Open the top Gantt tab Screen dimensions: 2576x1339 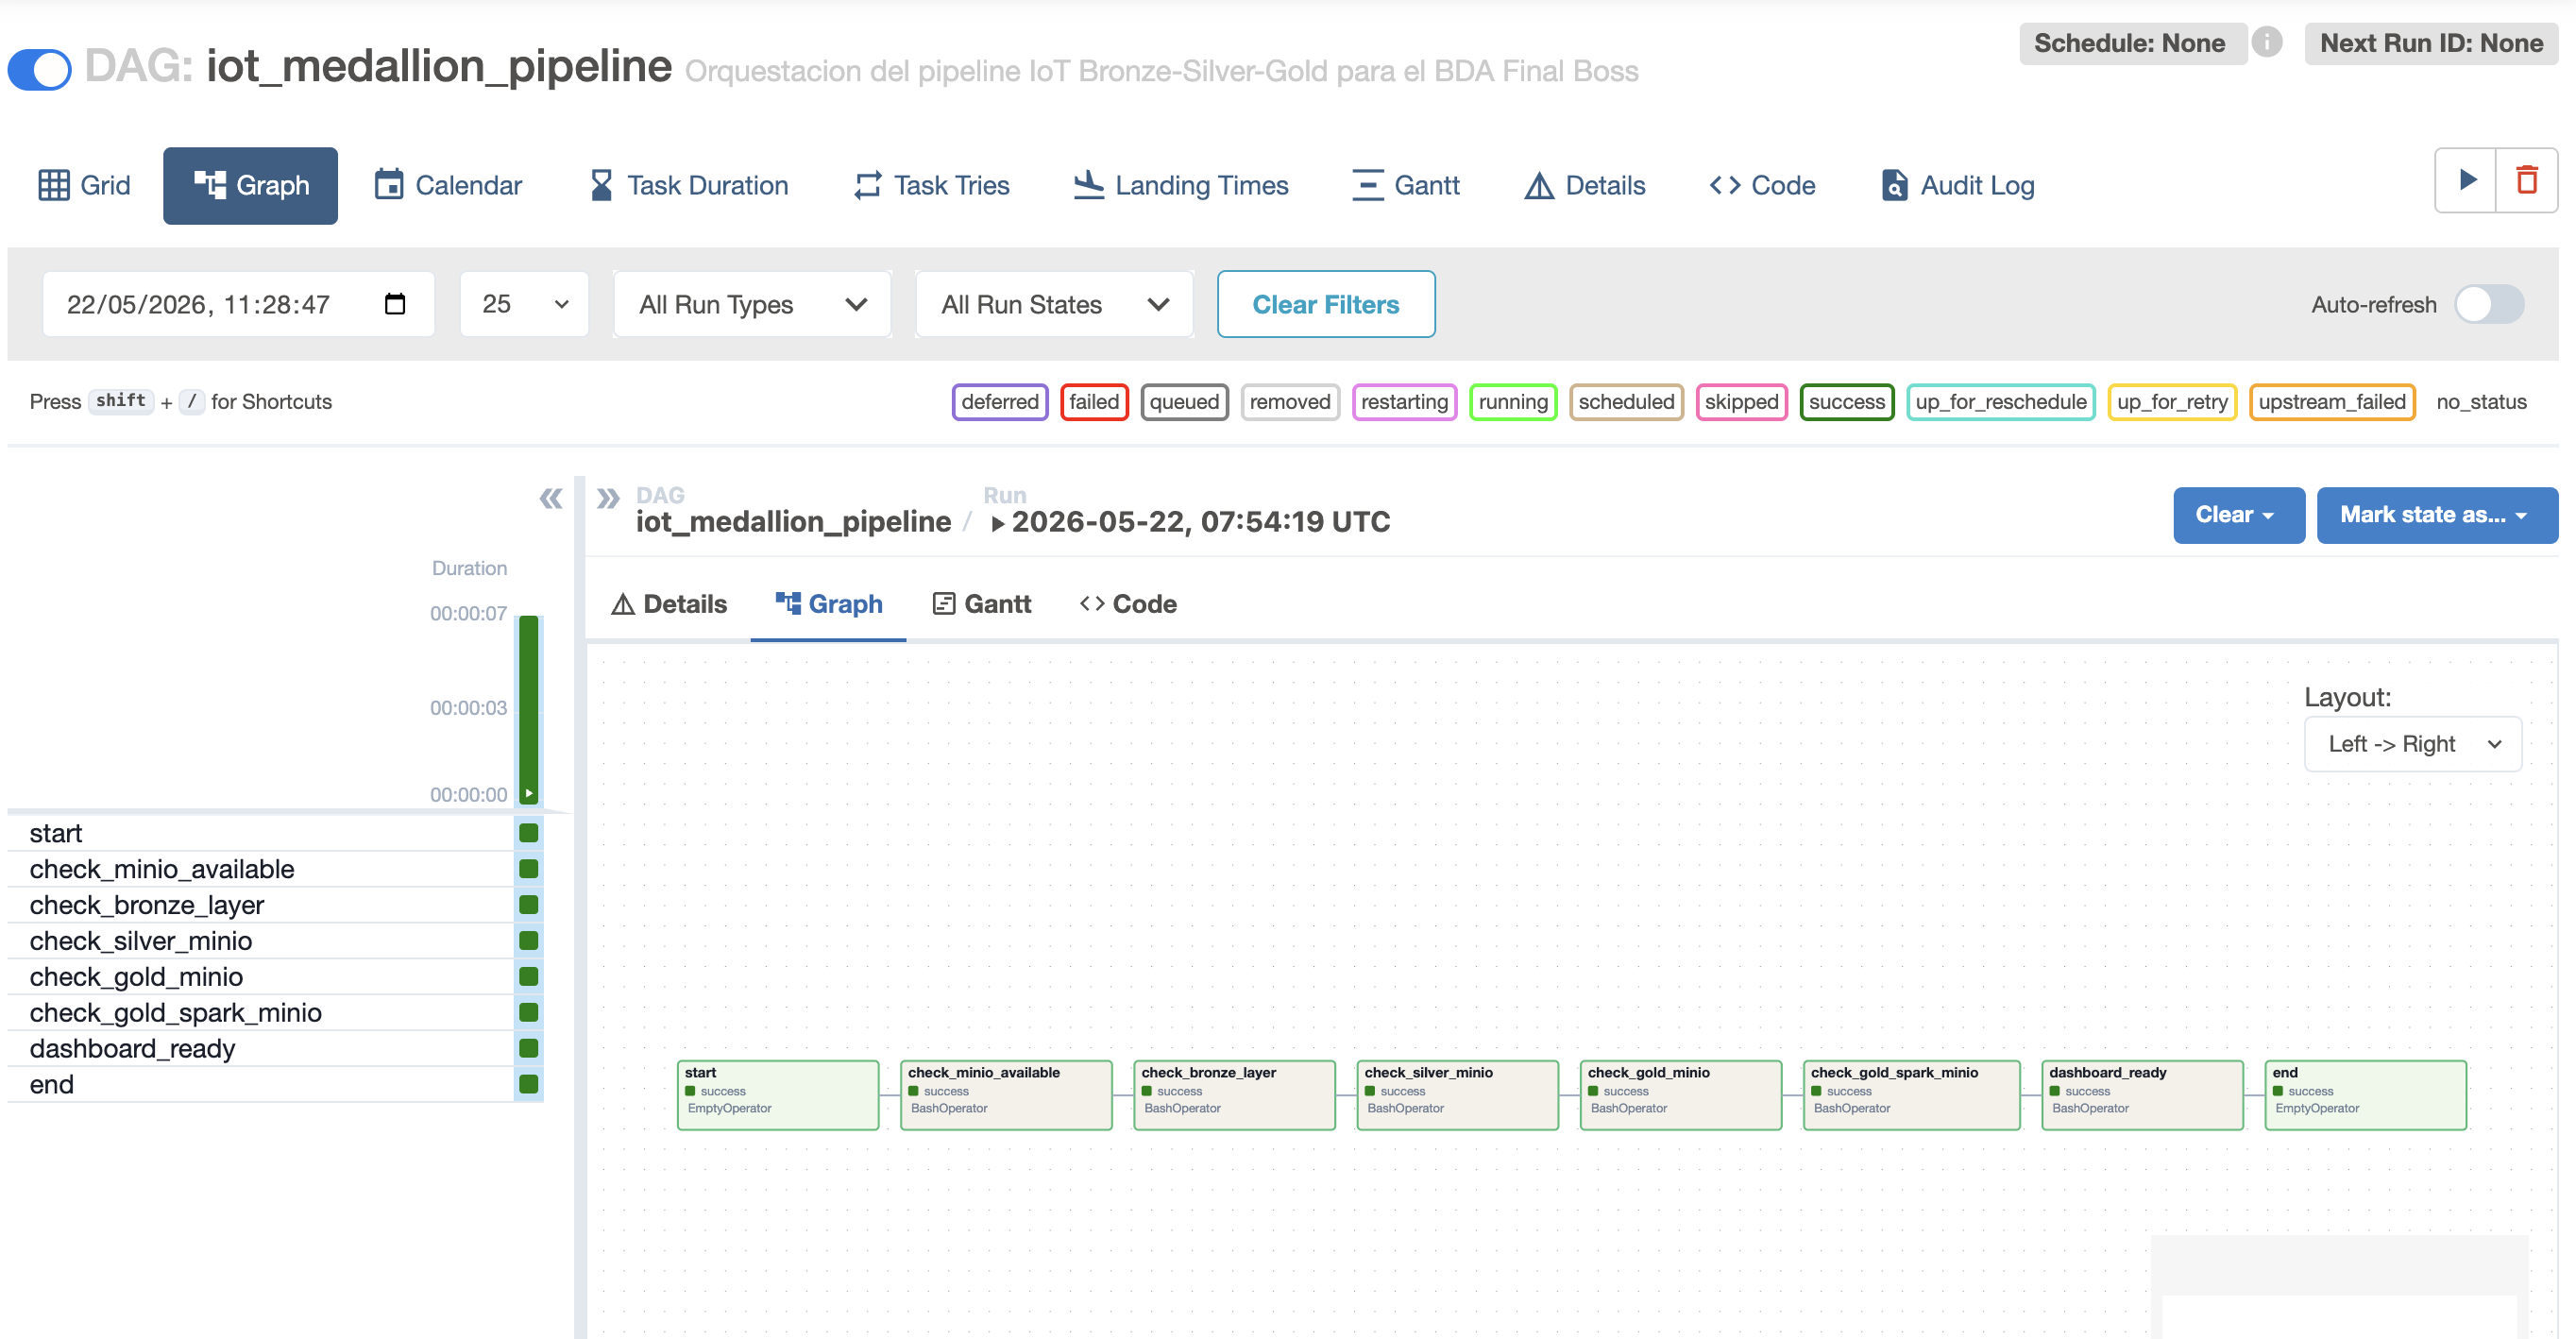pyautogui.click(x=1406, y=185)
